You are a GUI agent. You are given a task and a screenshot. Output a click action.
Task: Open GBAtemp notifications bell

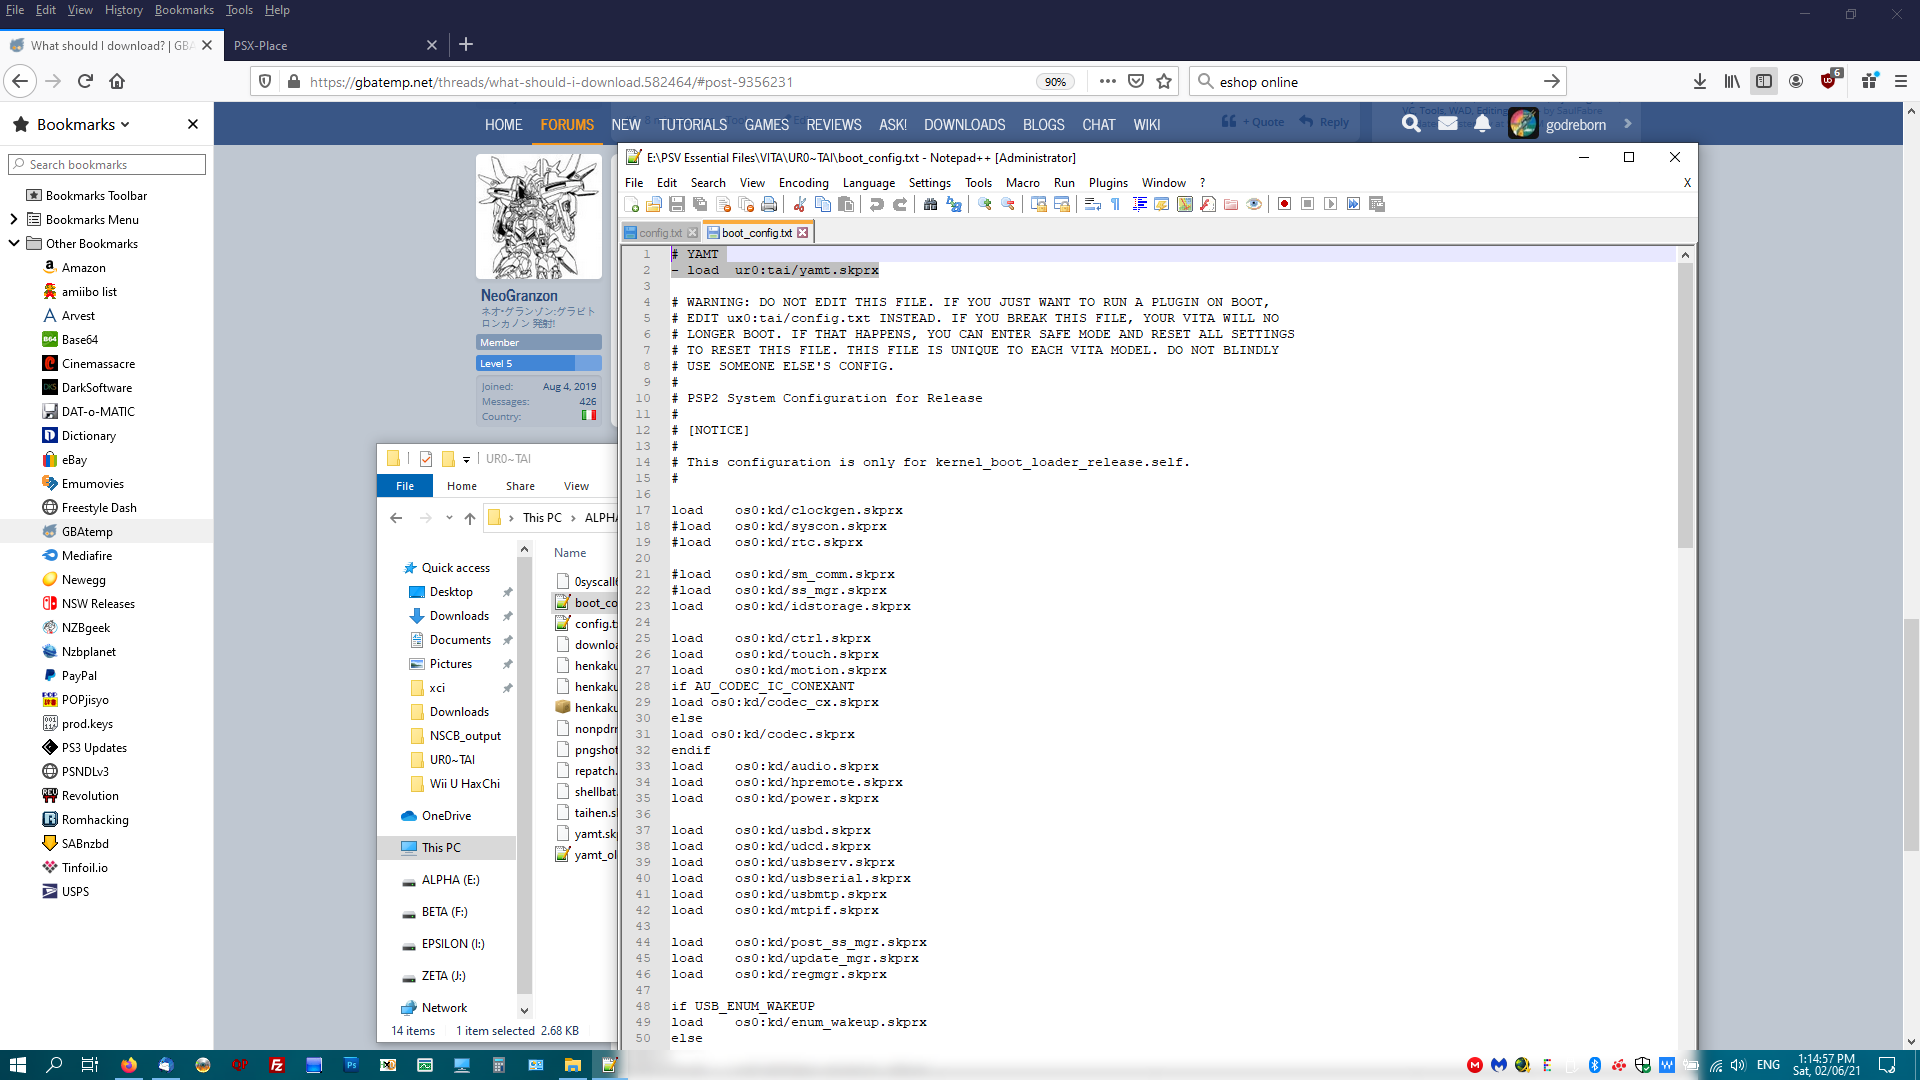coord(1482,124)
